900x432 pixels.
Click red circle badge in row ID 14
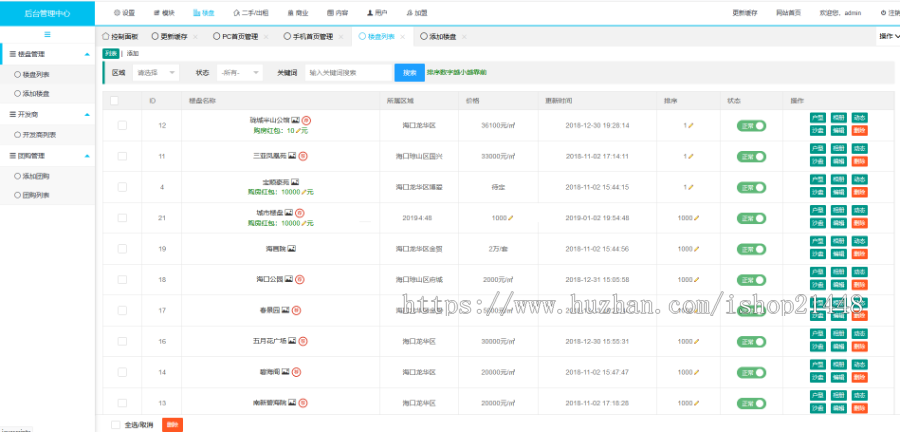point(297,372)
